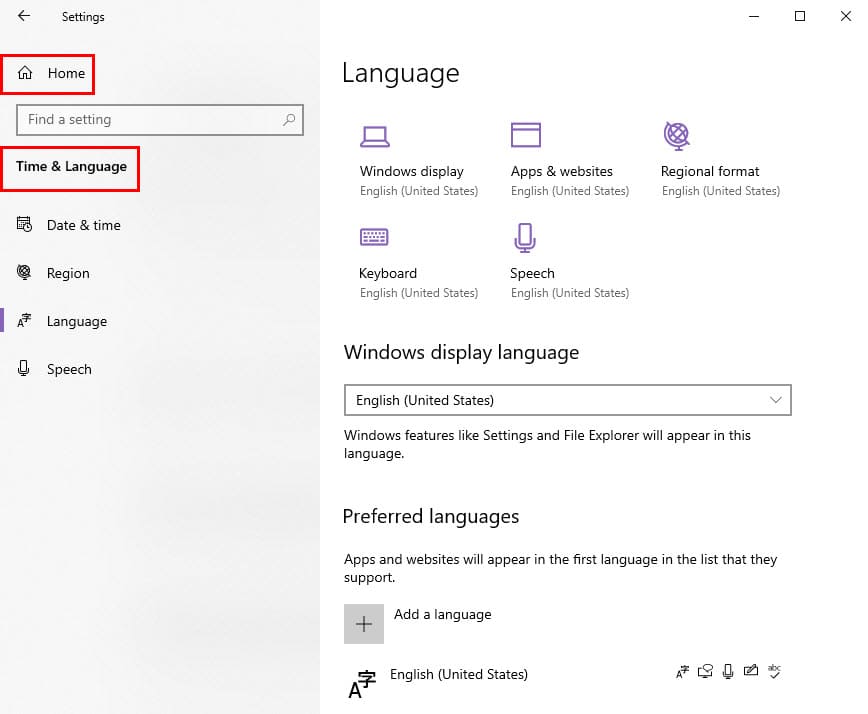Maximize the Settings window
Viewport: 868px width, 714px height.
pyautogui.click(x=800, y=16)
